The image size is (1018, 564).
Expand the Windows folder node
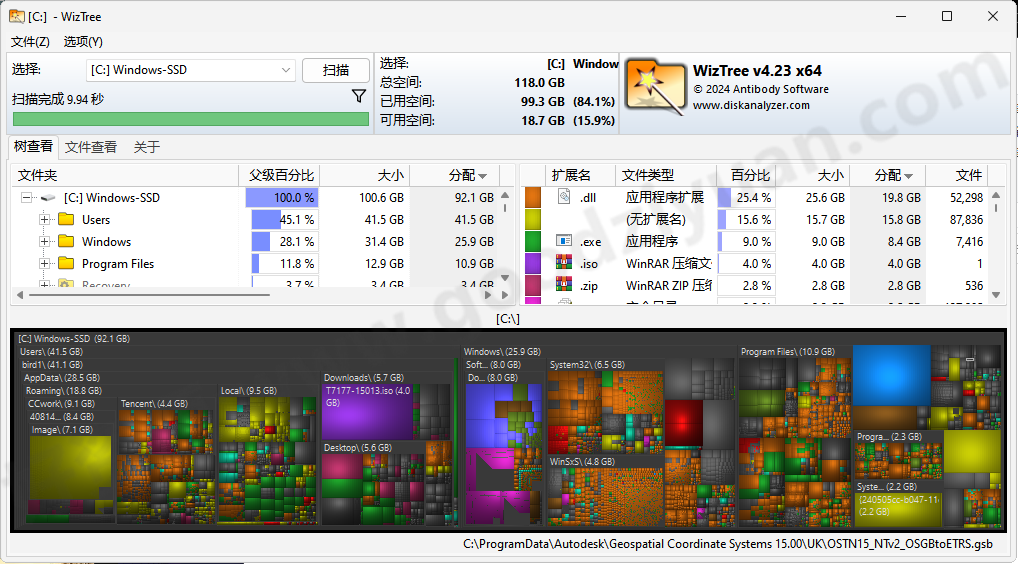pos(45,241)
